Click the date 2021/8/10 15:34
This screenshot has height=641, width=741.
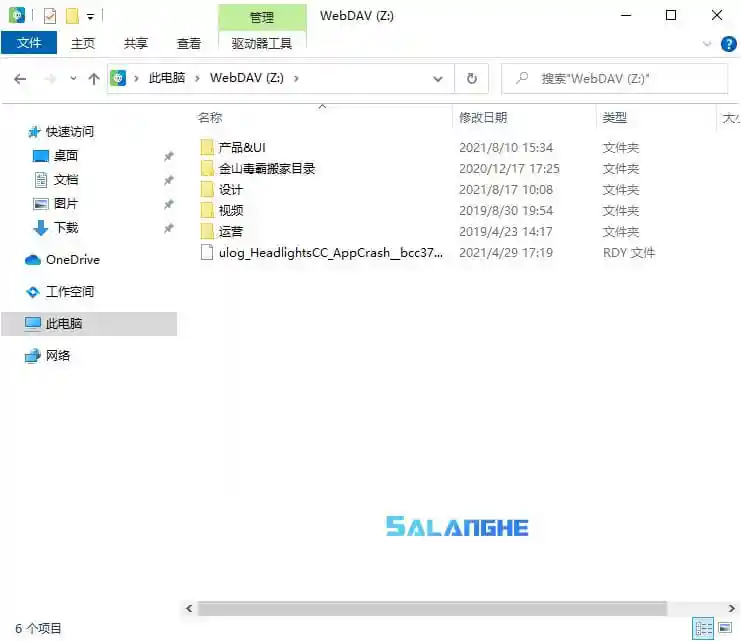coord(506,148)
